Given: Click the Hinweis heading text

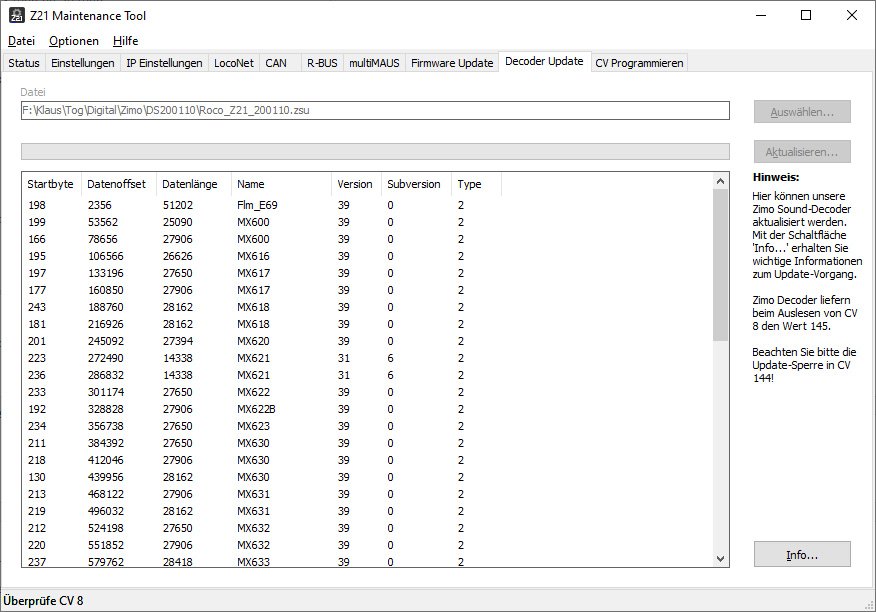Looking at the screenshot, I should click(776, 177).
